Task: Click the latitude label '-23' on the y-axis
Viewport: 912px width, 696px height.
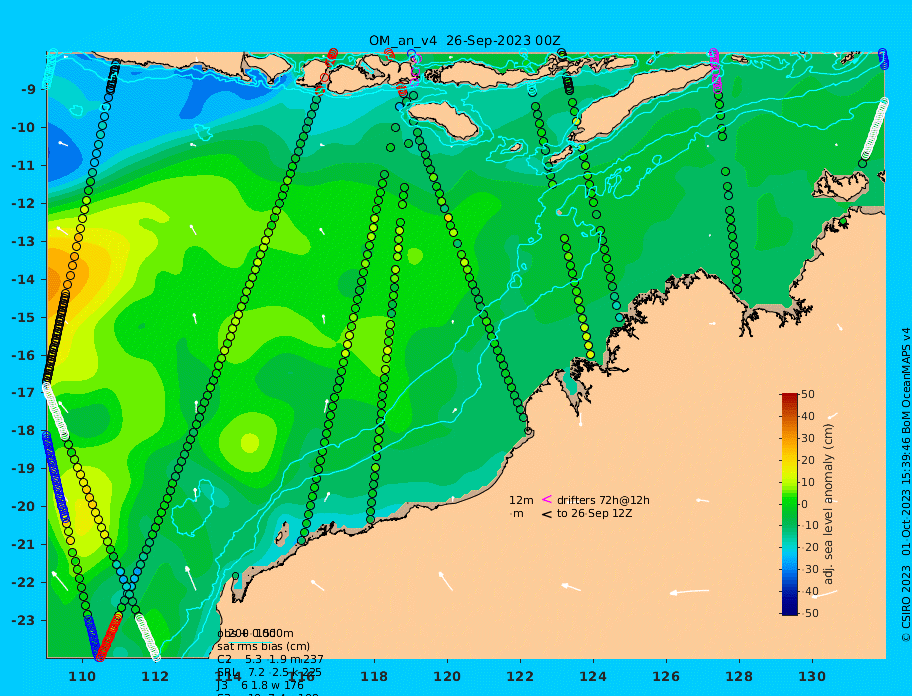Action: [23, 620]
